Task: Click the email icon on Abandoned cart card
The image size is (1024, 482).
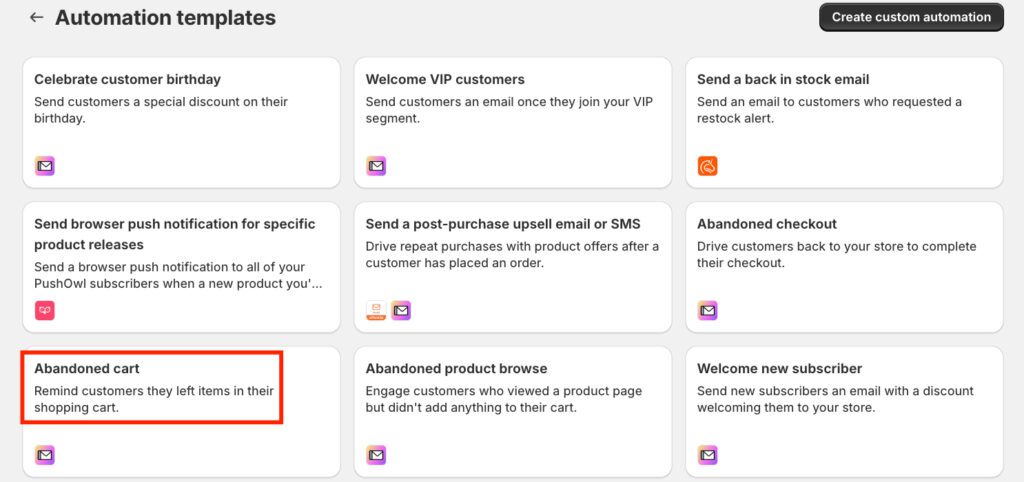Action: pyautogui.click(x=44, y=455)
